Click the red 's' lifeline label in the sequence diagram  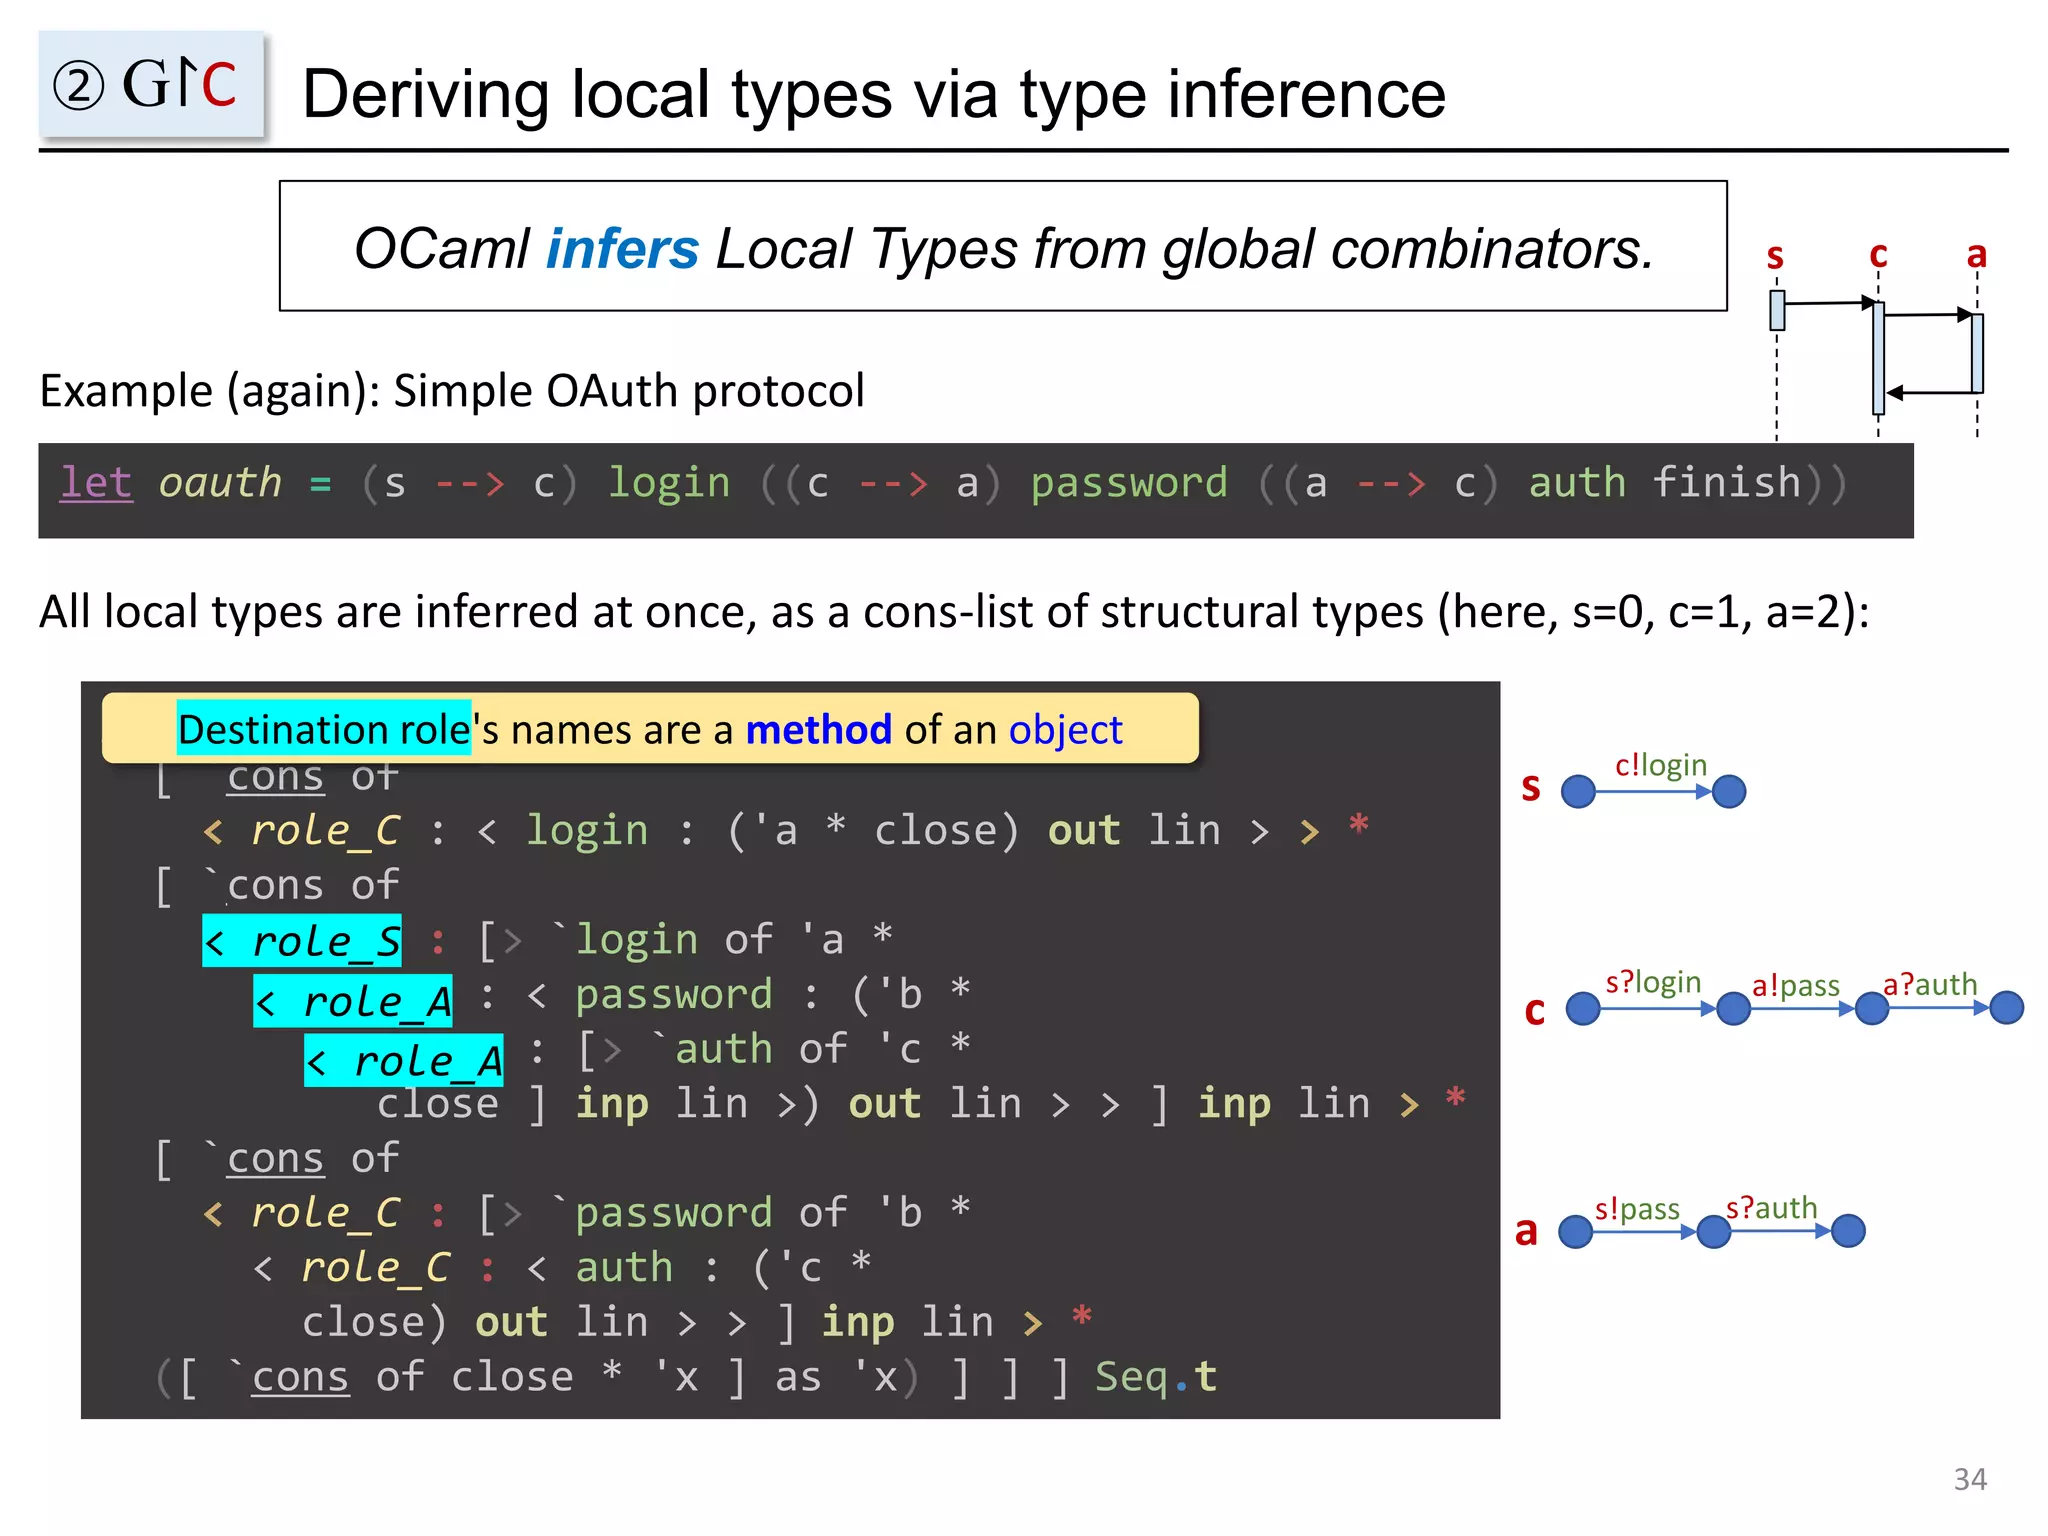(x=1775, y=256)
